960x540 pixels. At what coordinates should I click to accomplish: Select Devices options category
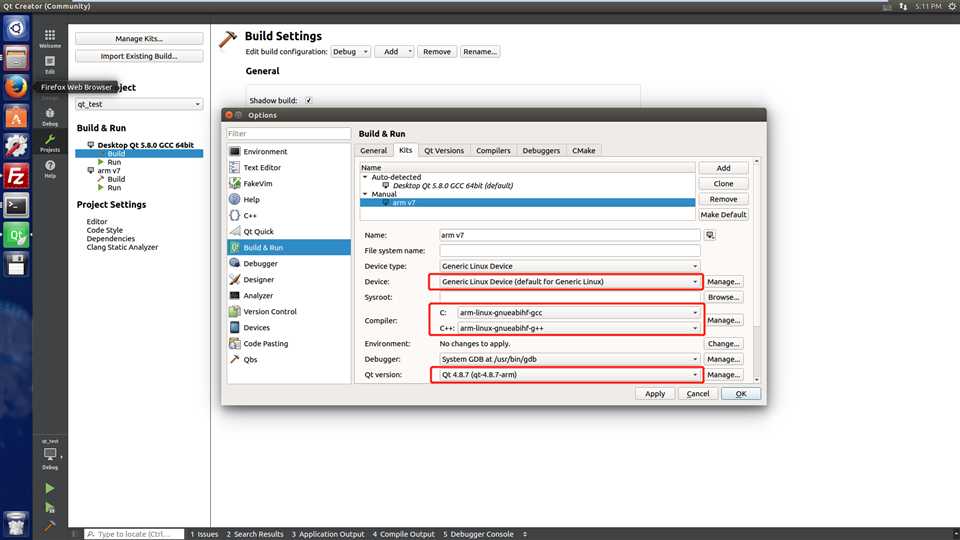288,328
